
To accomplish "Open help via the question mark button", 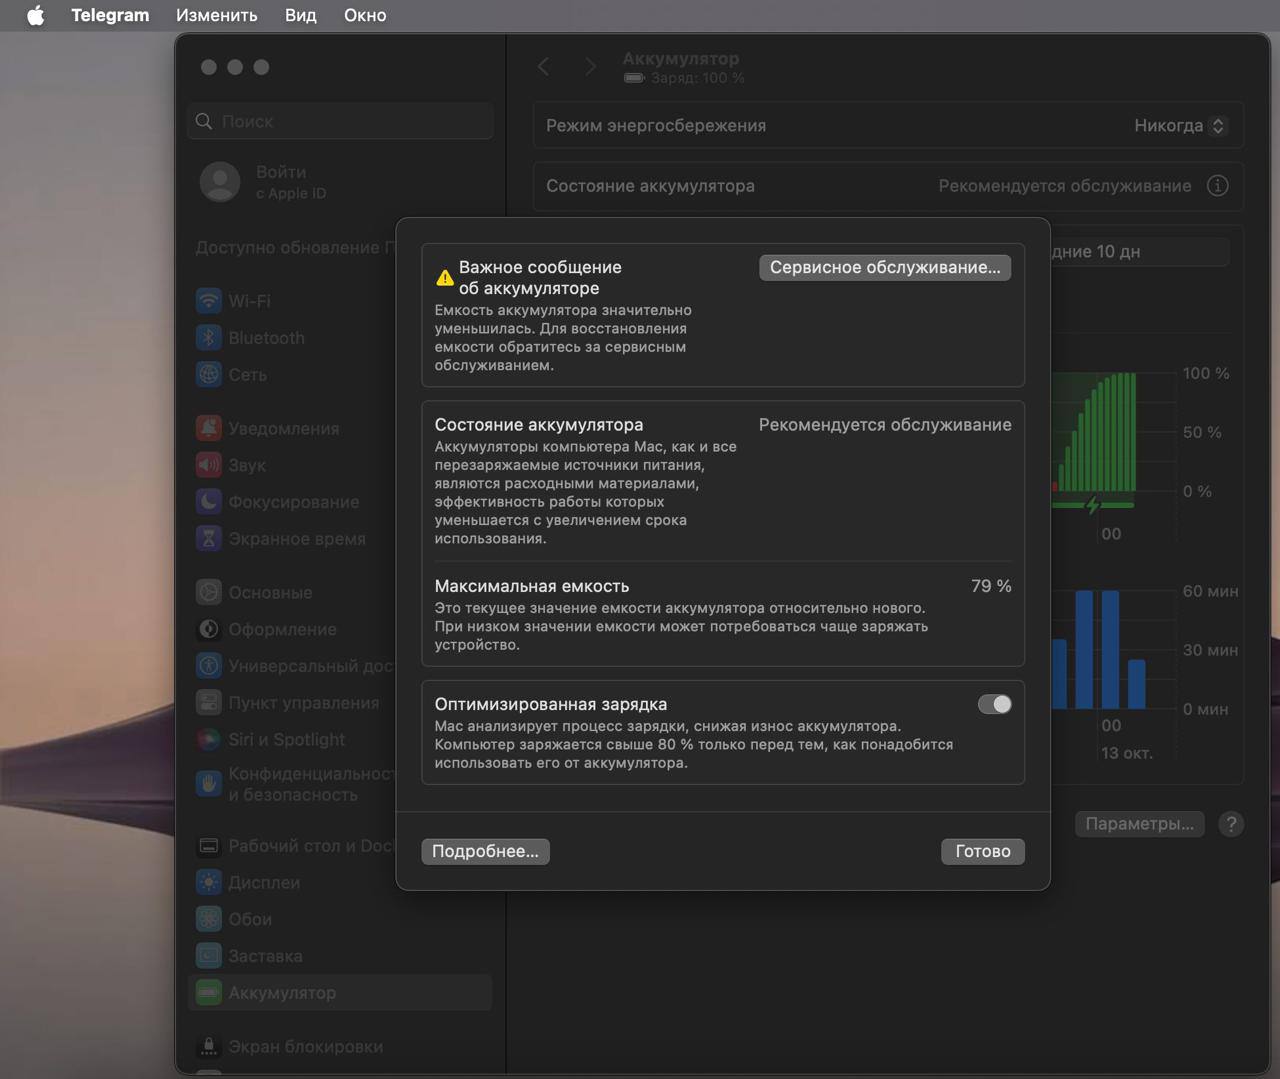I will coord(1231,823).
